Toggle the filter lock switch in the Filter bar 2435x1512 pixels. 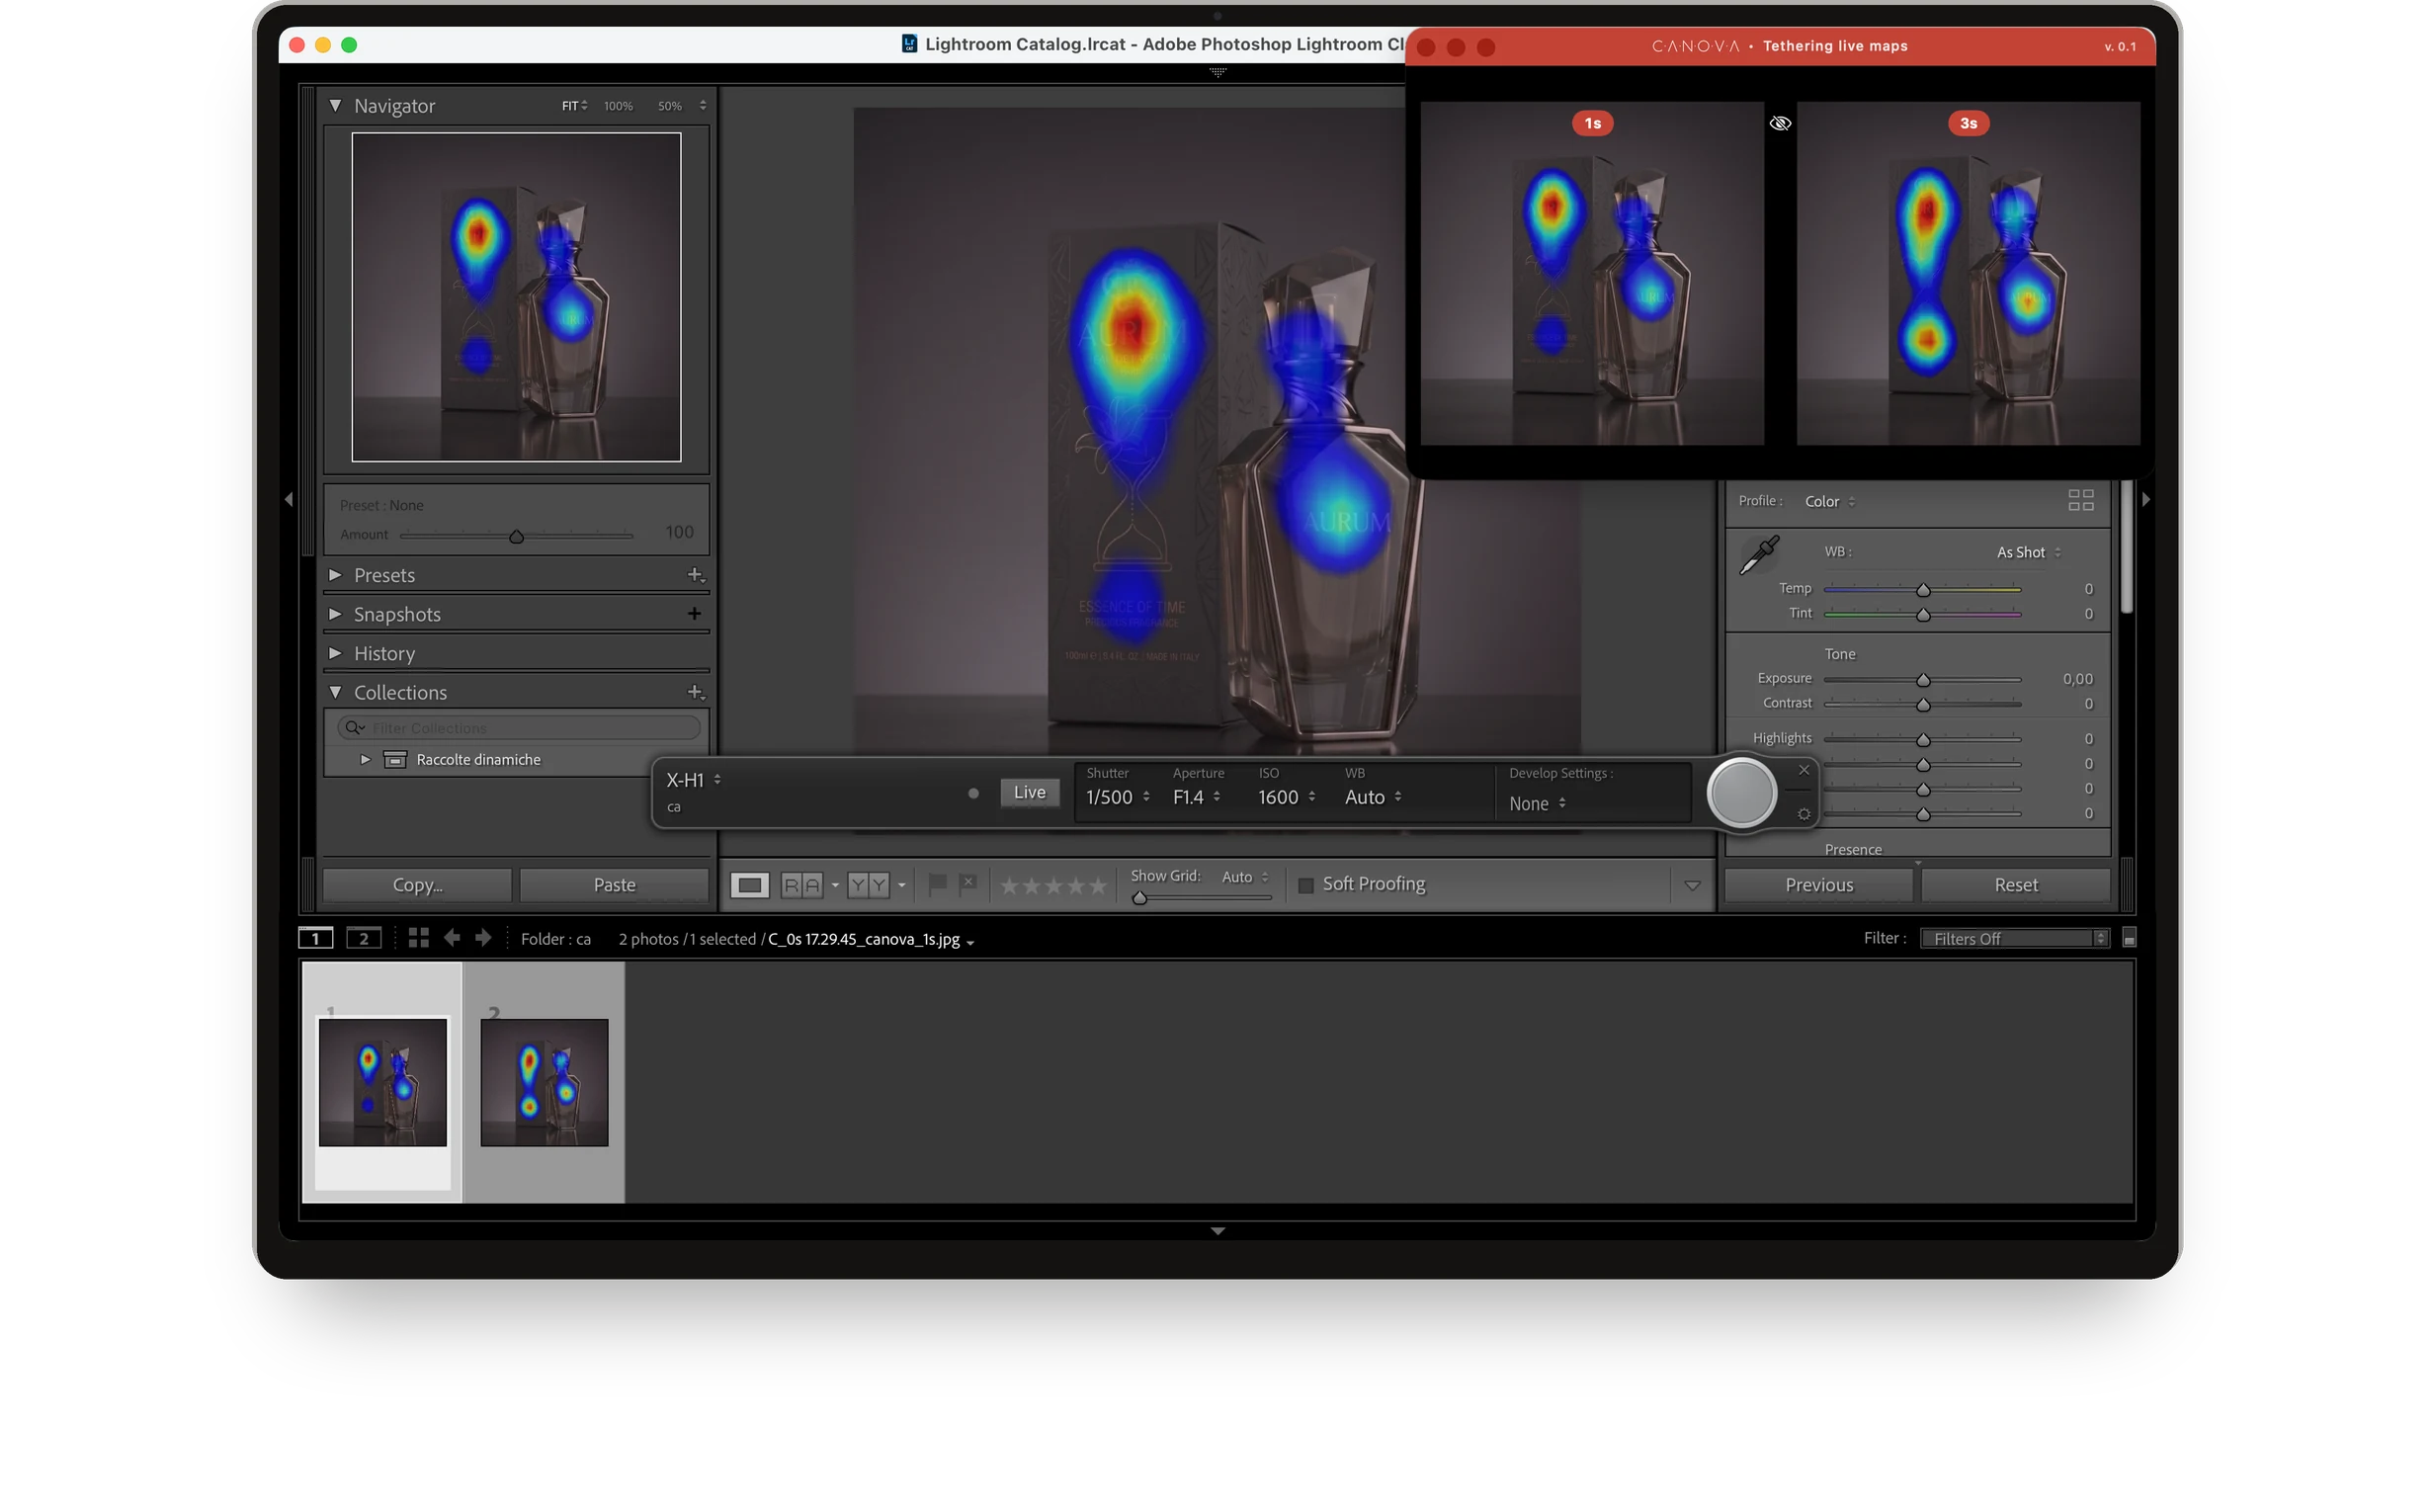pyautogui.click(x=2129, y=938)
